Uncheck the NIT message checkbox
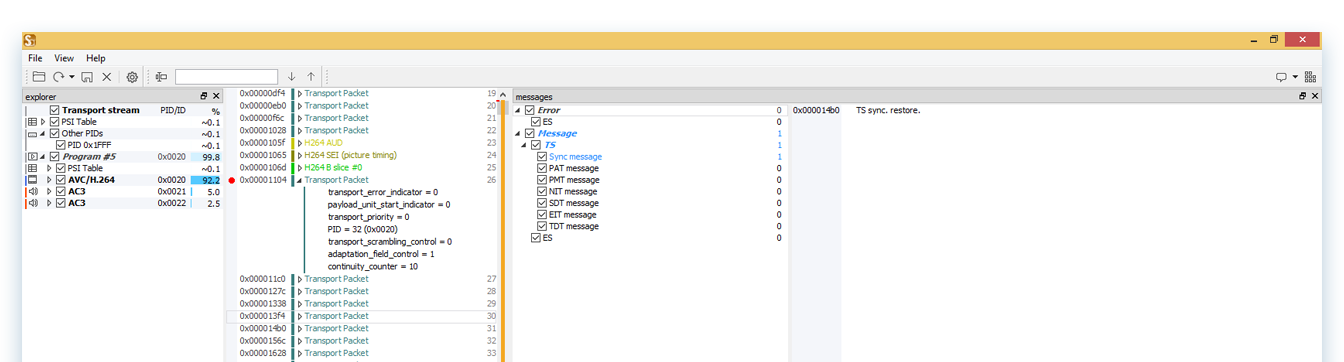The width and height of the screenshot is (1344, 362). tap(542, 191)
